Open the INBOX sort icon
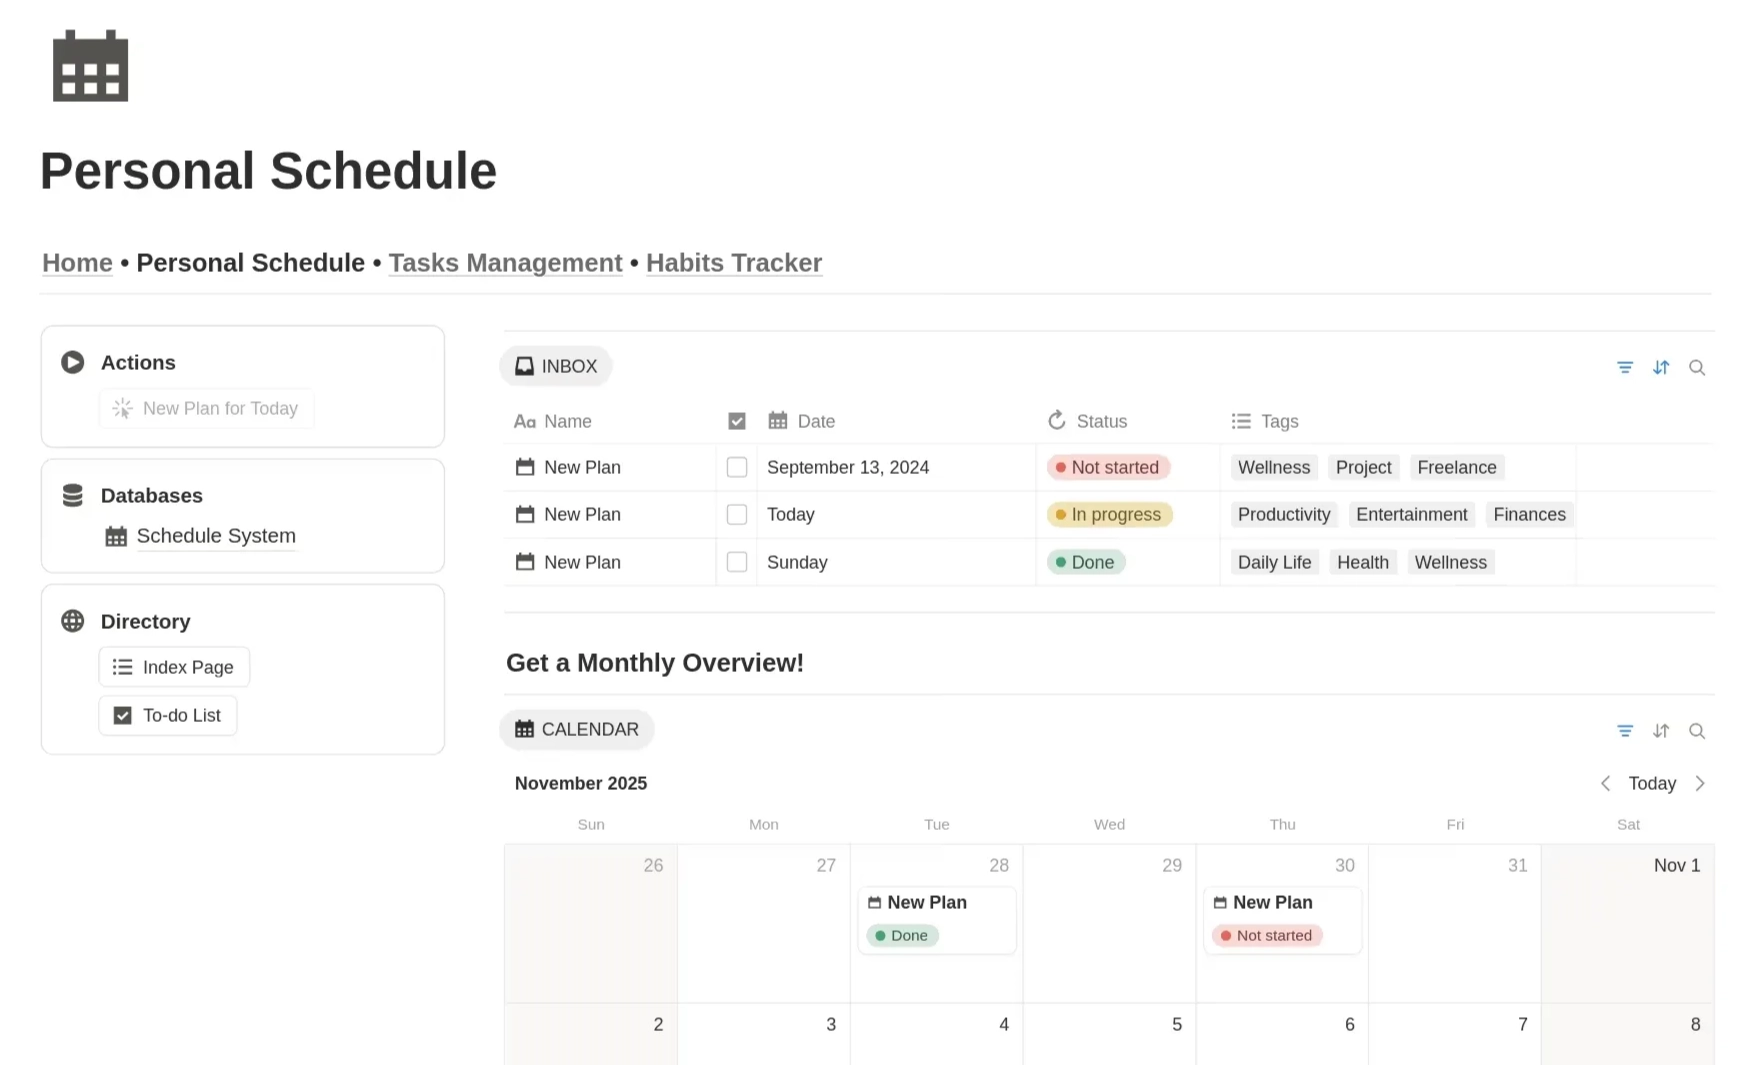This screenshot has height=1065, width=1752. coord(1661,368)
